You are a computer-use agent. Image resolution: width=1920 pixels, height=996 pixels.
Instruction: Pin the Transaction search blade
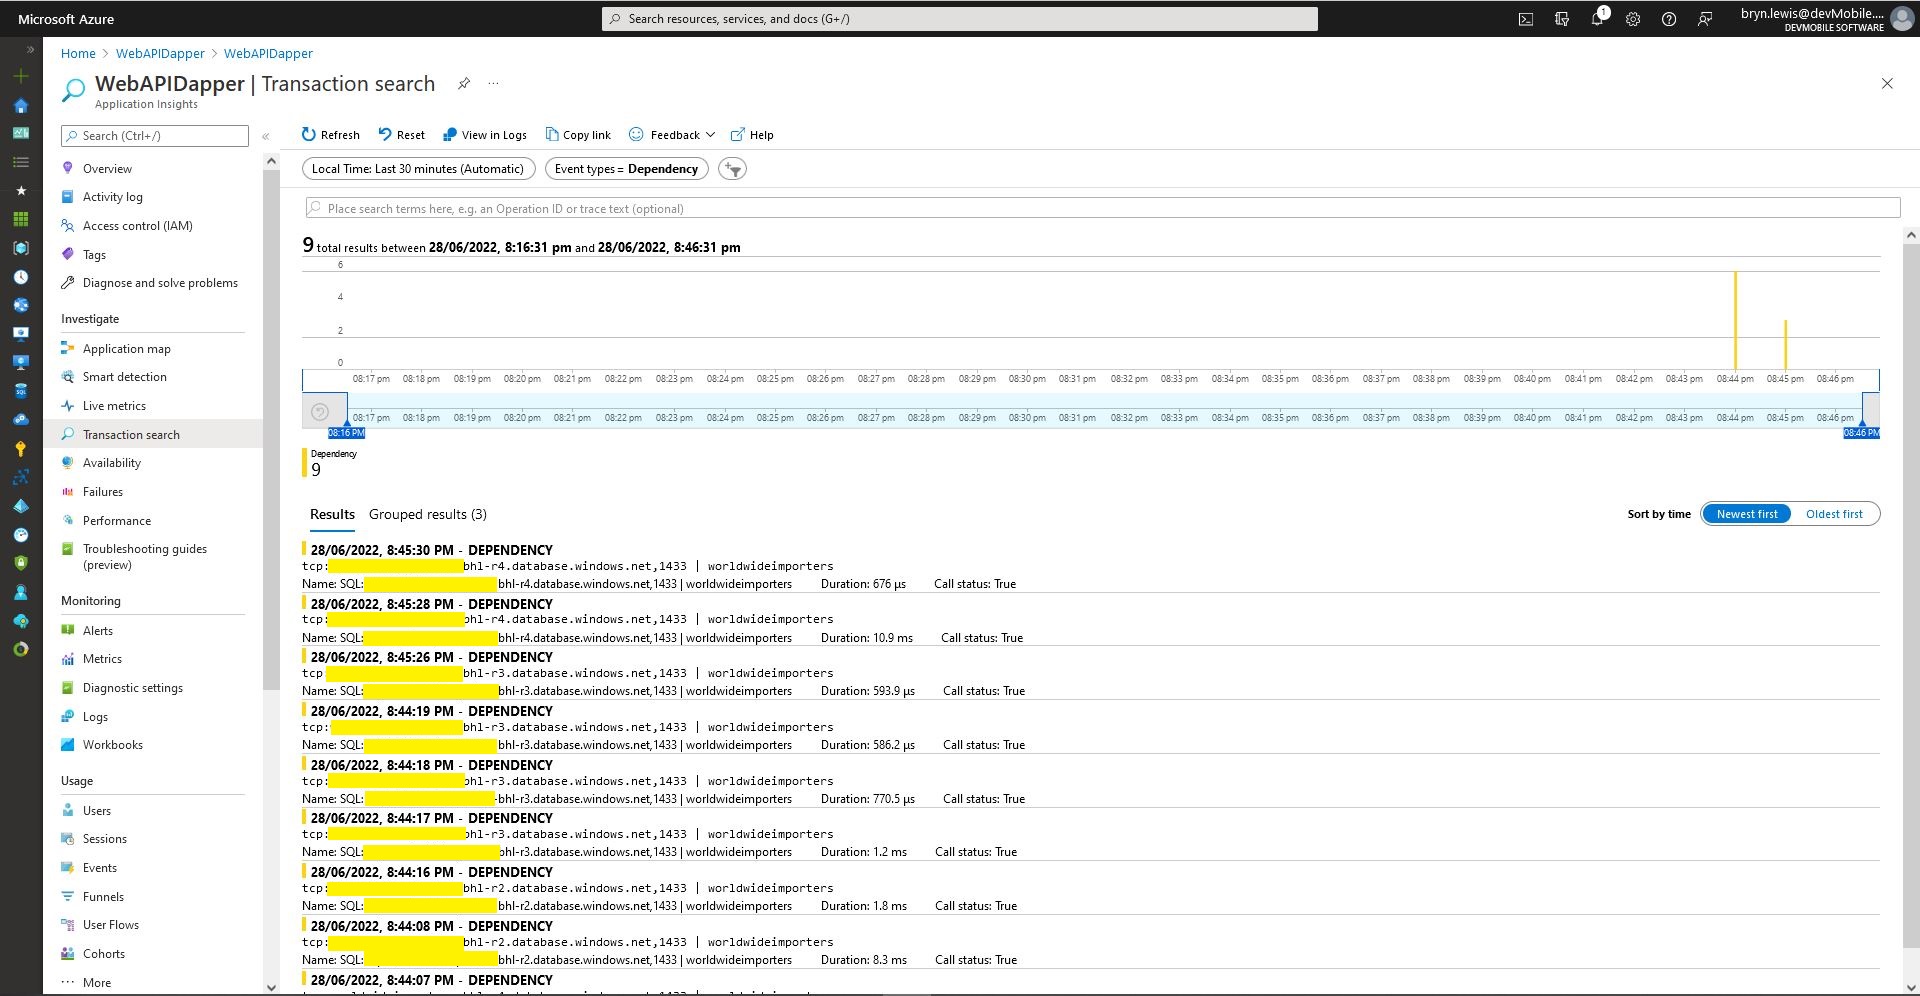(464, 84)
